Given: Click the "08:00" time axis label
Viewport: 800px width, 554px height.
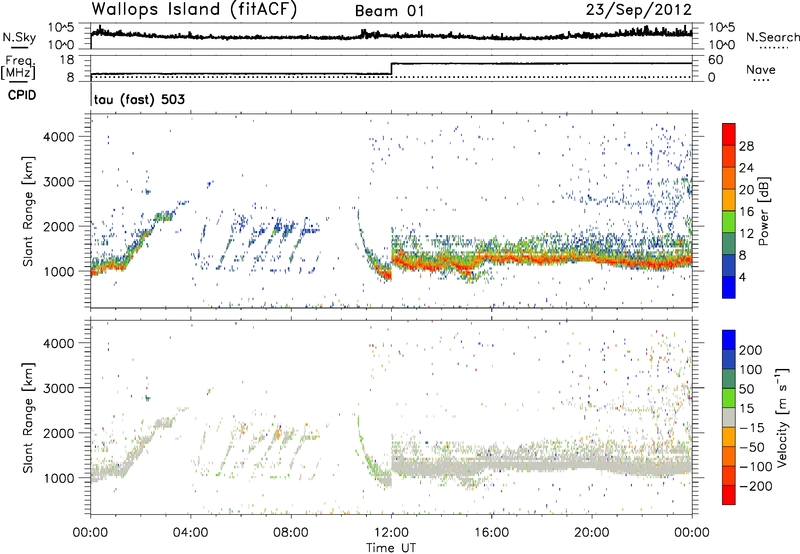Looking at the screenshot, I should (291, 533).
